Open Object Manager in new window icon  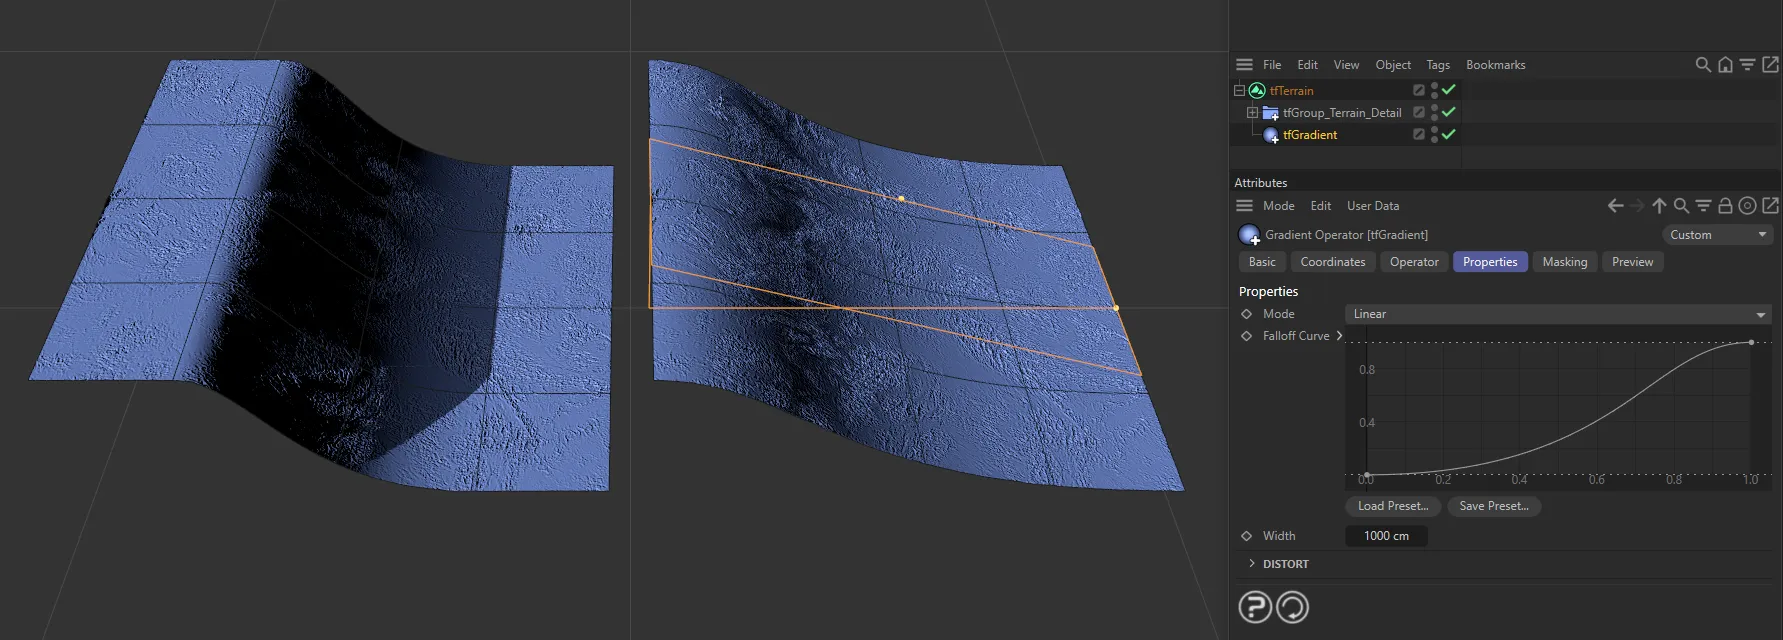1770,64
